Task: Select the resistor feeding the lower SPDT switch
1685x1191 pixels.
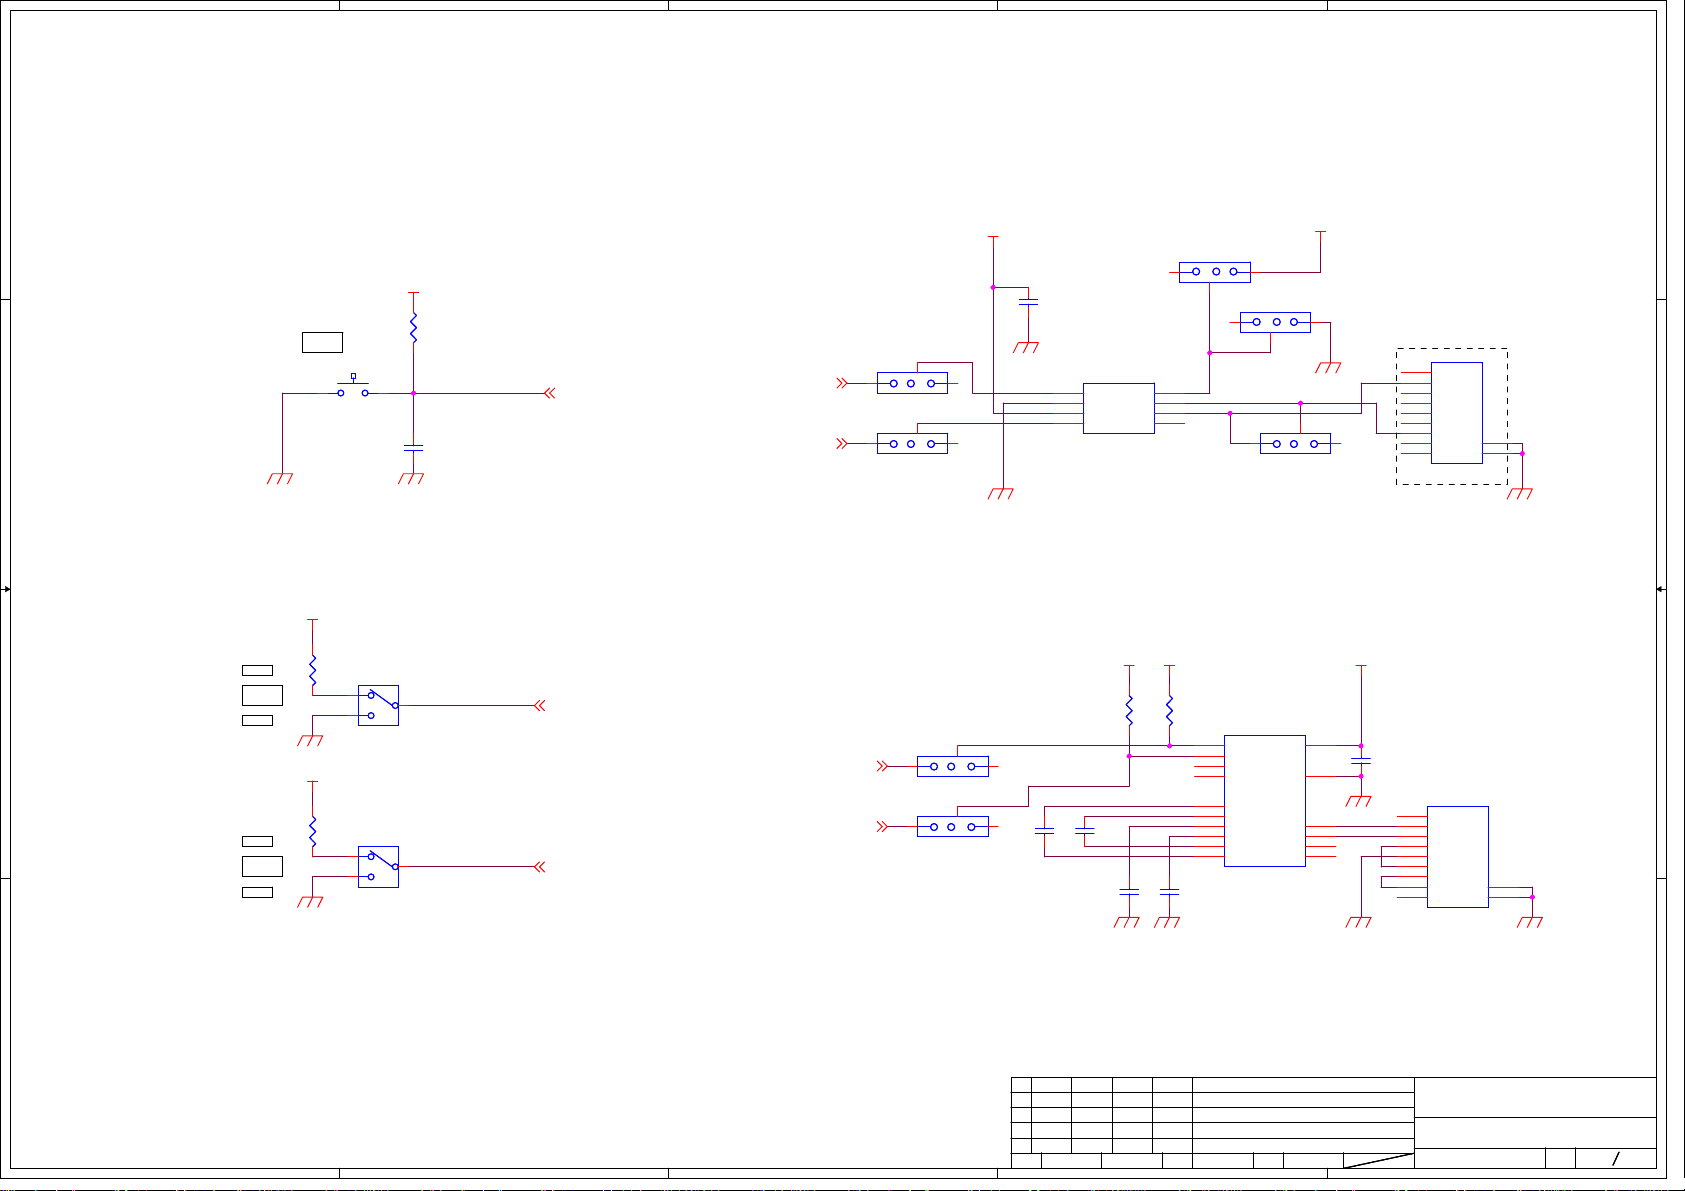Action: (x=313, y=832)
